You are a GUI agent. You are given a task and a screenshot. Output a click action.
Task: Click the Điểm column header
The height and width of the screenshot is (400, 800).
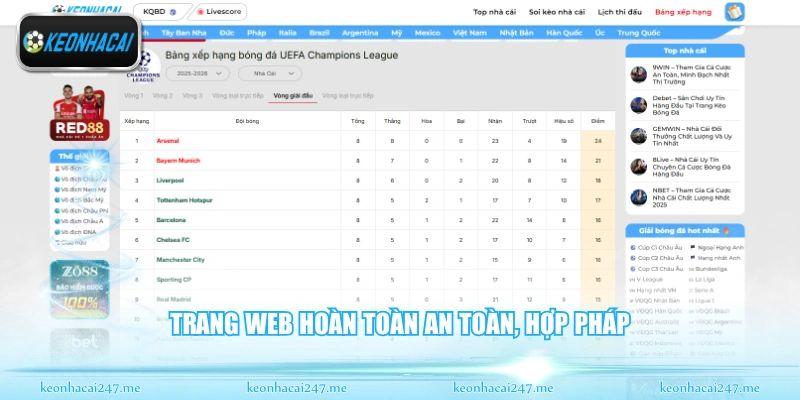pos(597,121)
